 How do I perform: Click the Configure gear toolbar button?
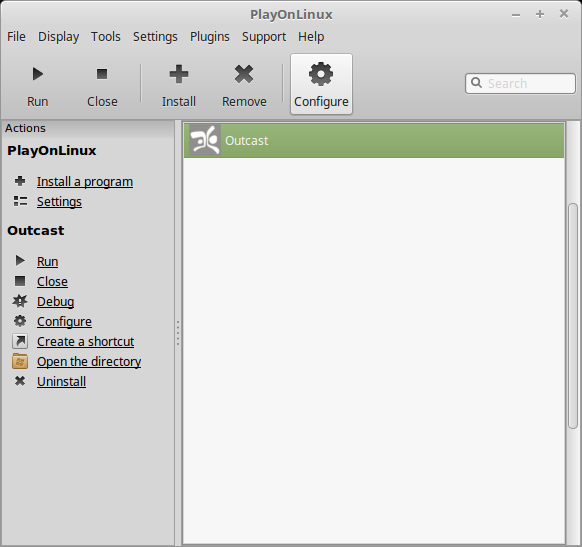[x=321, y=84]
